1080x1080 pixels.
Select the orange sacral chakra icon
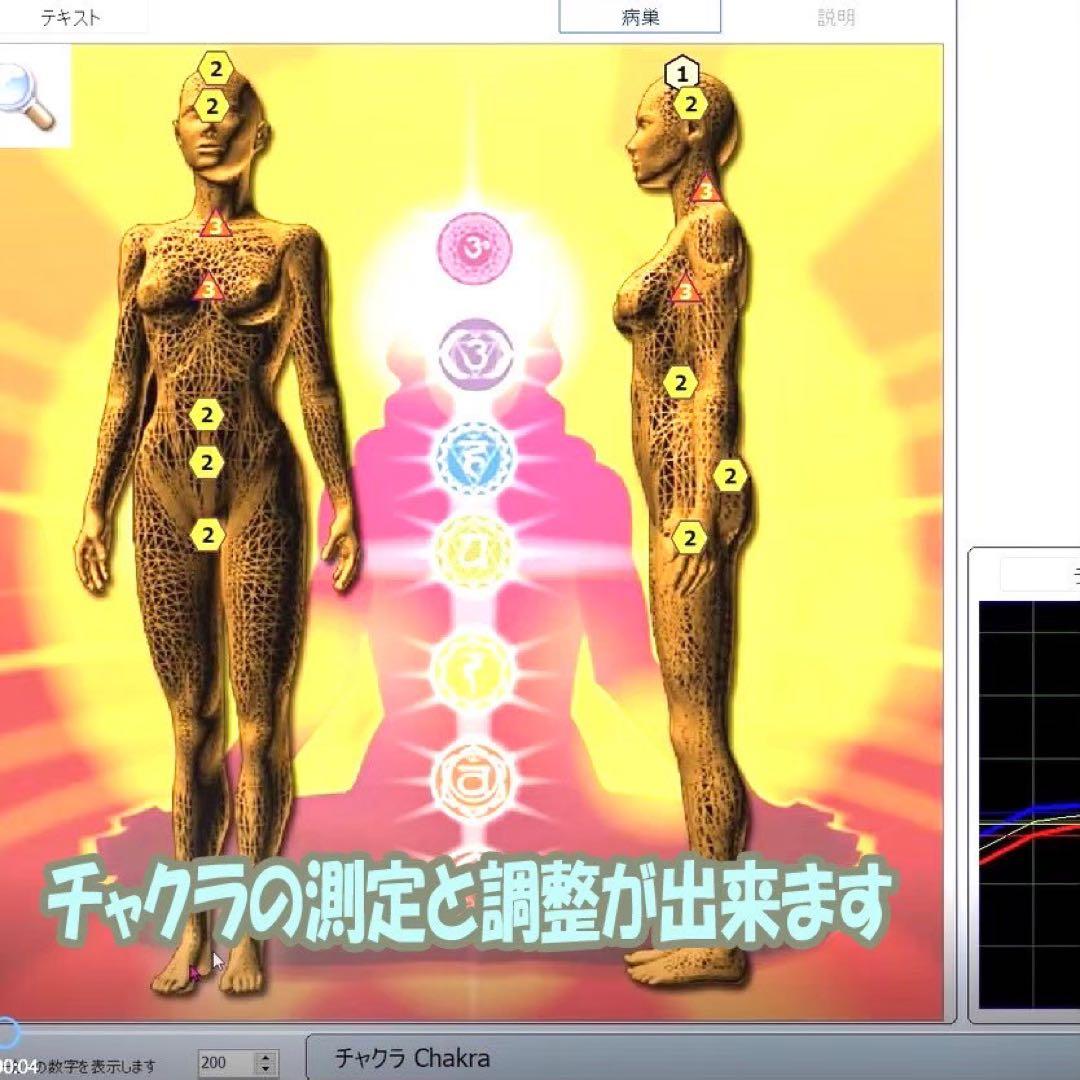point(475,778)
